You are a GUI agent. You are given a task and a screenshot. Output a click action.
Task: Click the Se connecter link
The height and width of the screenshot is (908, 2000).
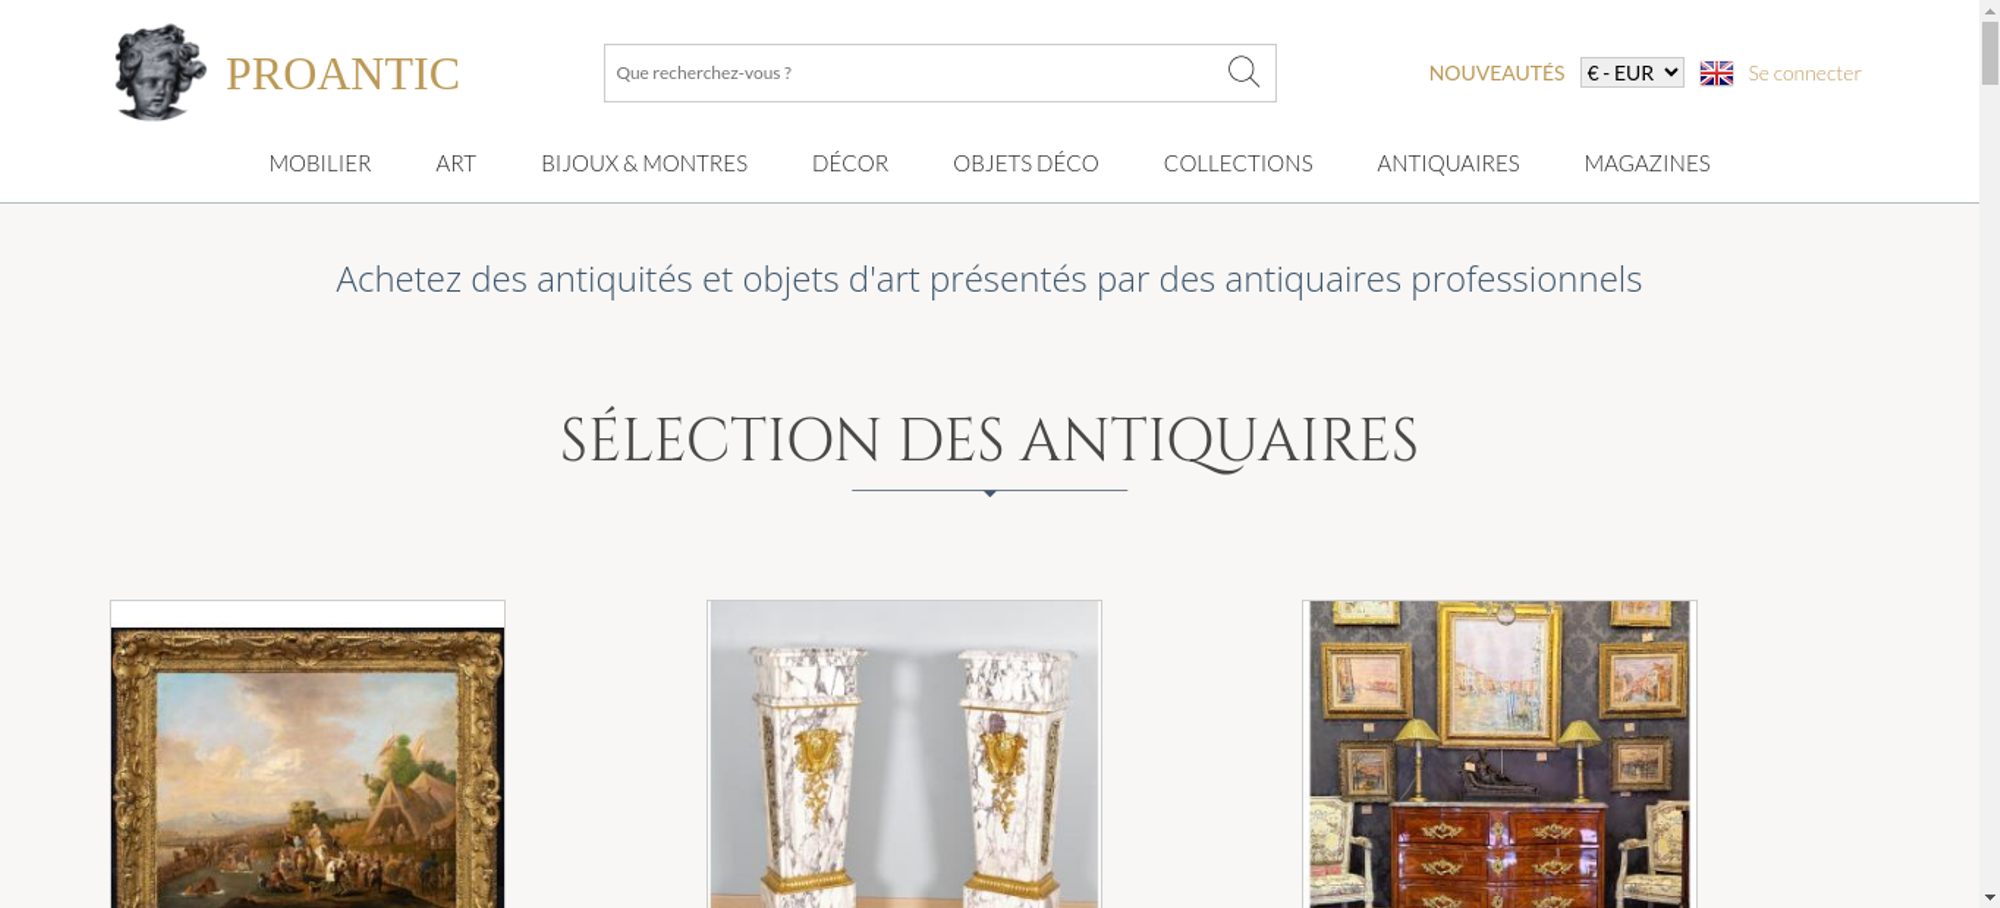[1804, 73]
